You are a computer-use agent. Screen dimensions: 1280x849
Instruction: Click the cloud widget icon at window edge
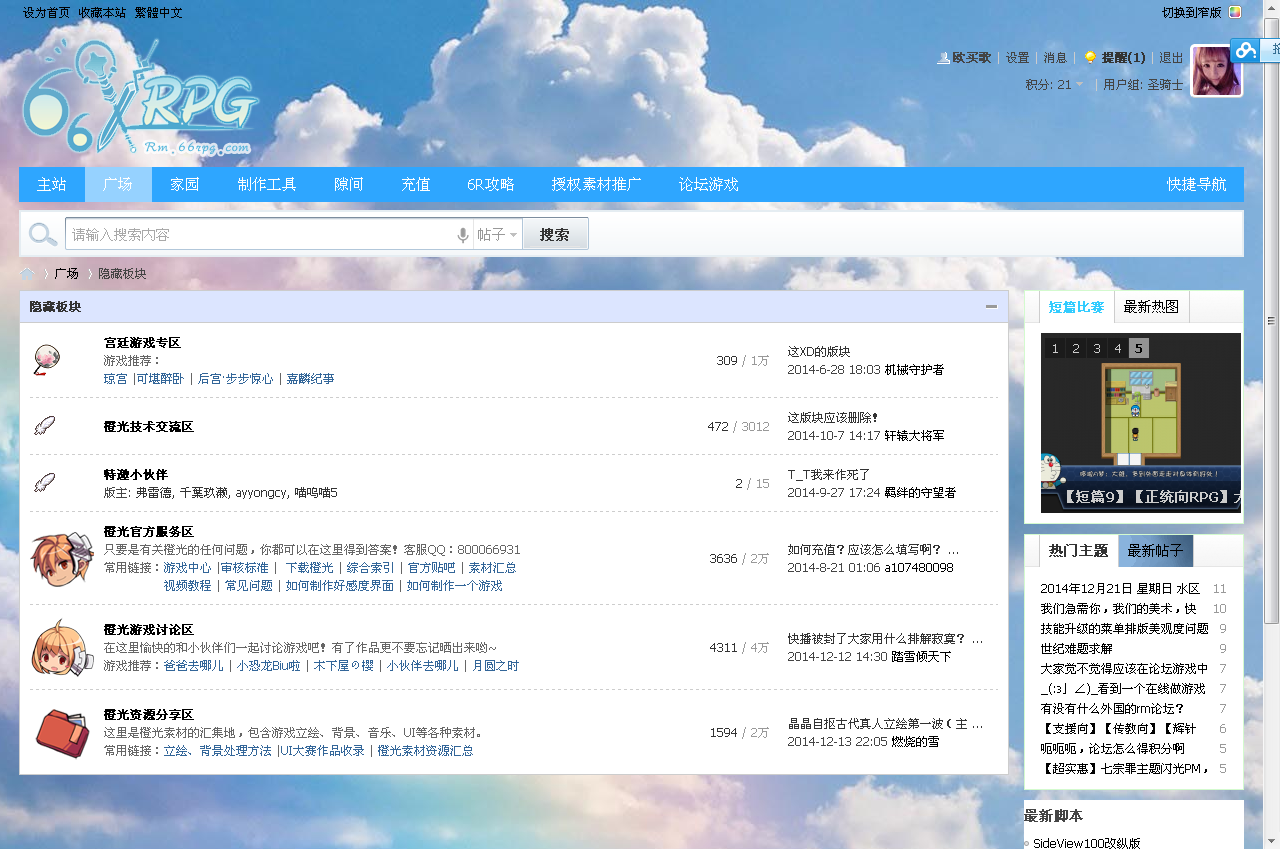coord(1245,49)
